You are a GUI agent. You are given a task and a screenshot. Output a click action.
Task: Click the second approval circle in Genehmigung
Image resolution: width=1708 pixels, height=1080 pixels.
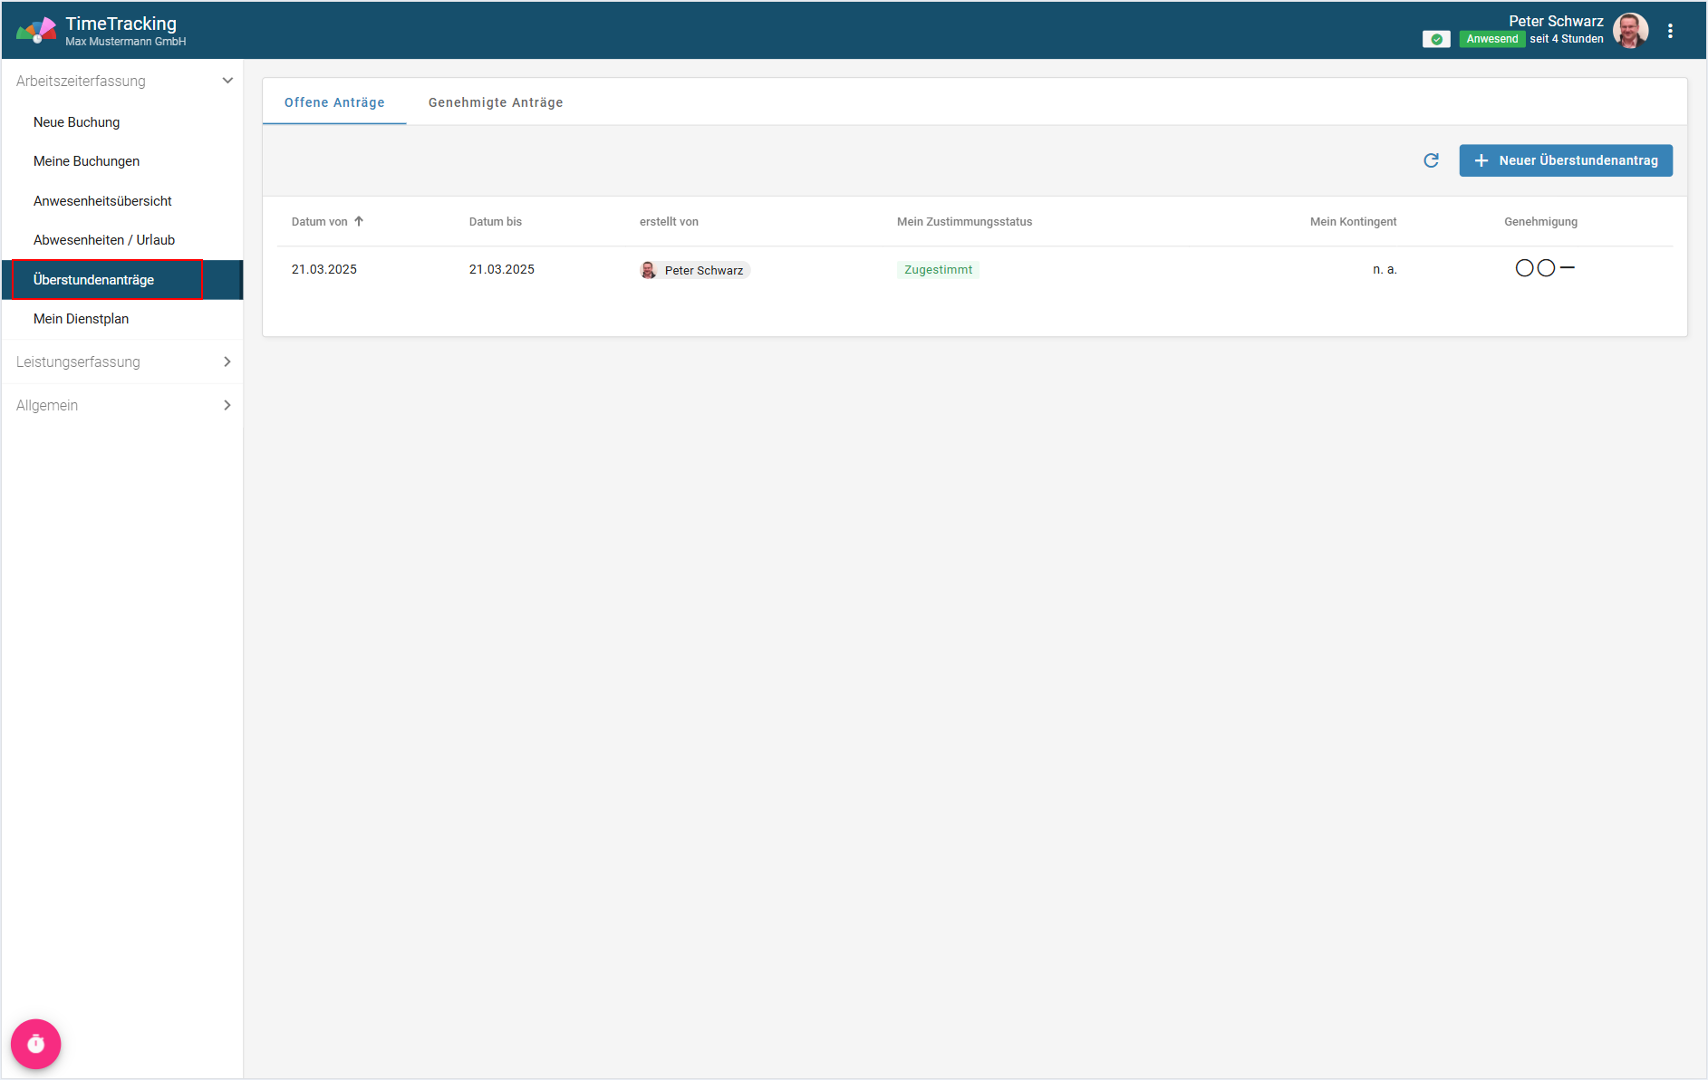pos(1546,268)
